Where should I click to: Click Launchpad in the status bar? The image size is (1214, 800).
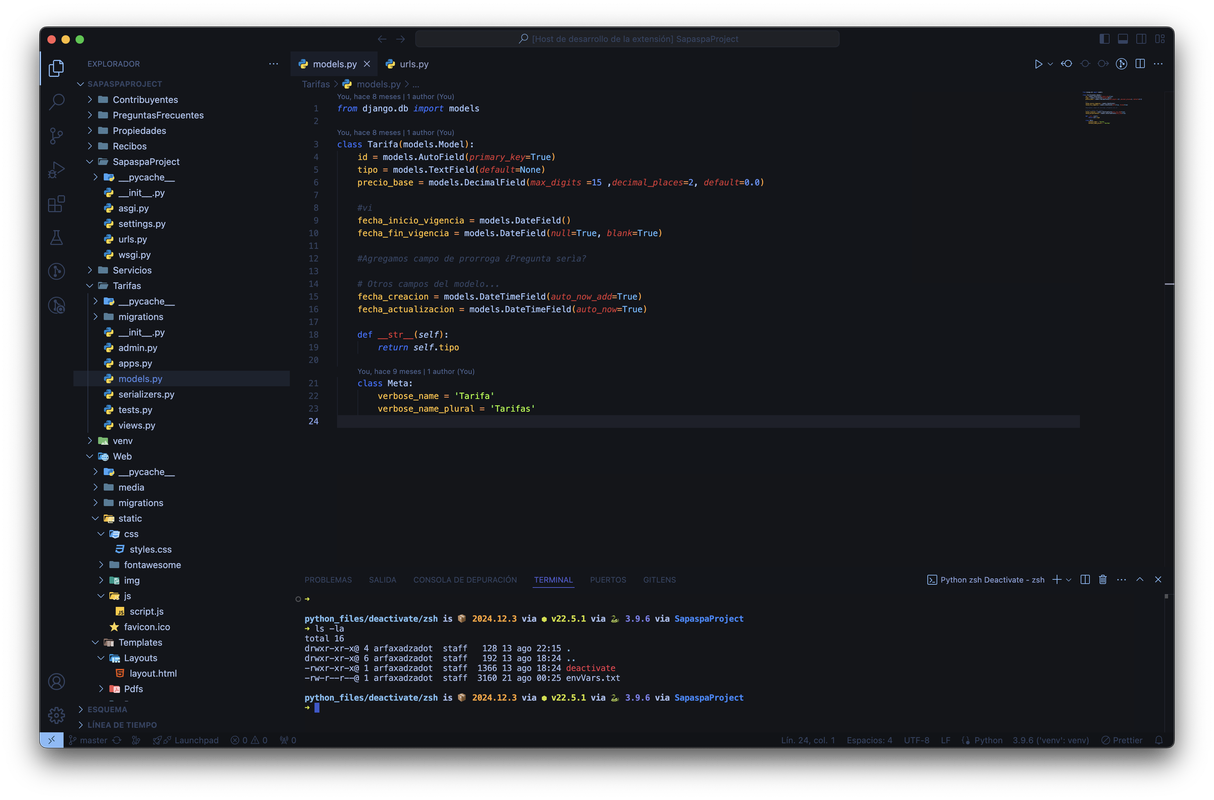(x=186, y=740)
